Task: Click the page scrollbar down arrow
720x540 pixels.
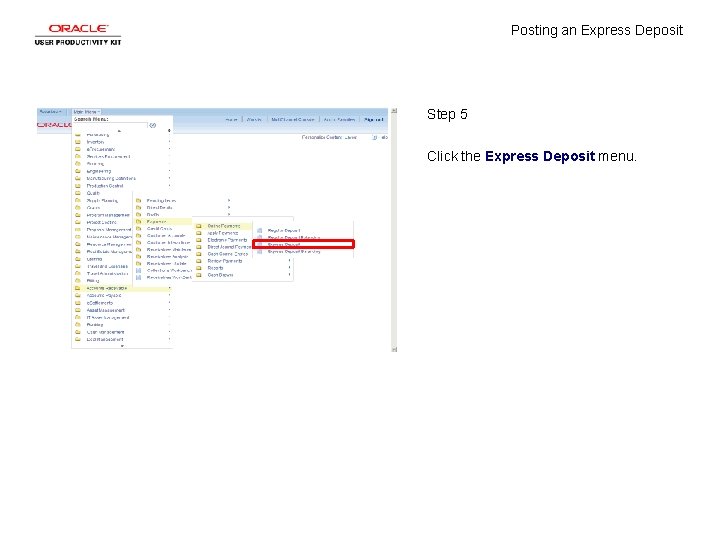Action: (394, 349)
